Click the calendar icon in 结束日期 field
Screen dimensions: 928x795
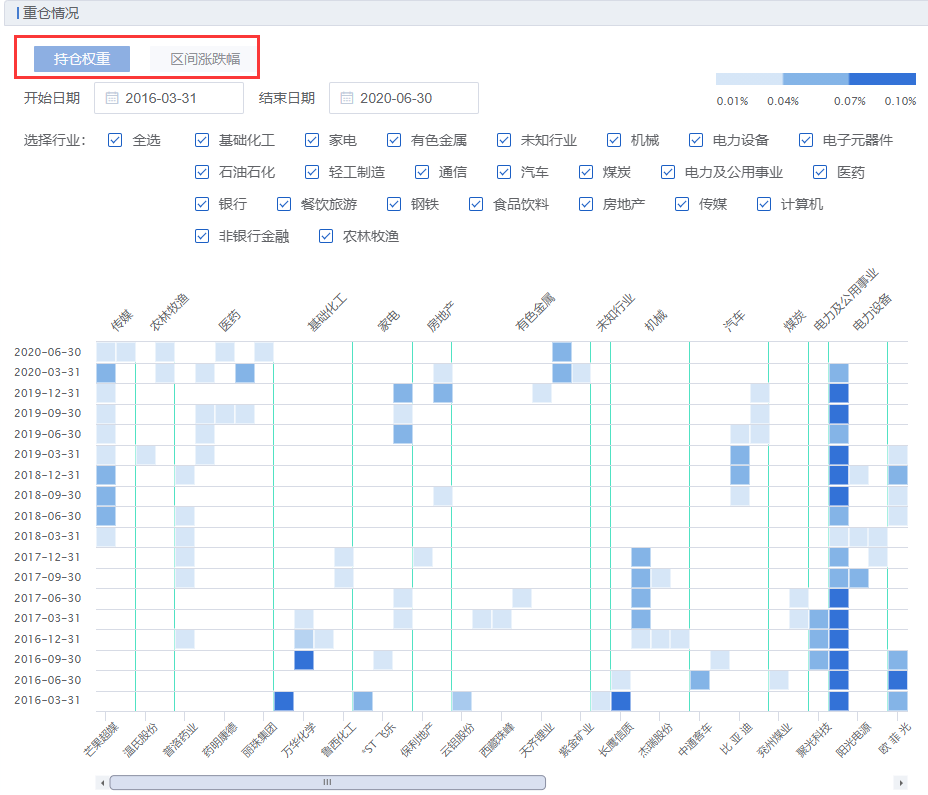[x=347, y=98]
